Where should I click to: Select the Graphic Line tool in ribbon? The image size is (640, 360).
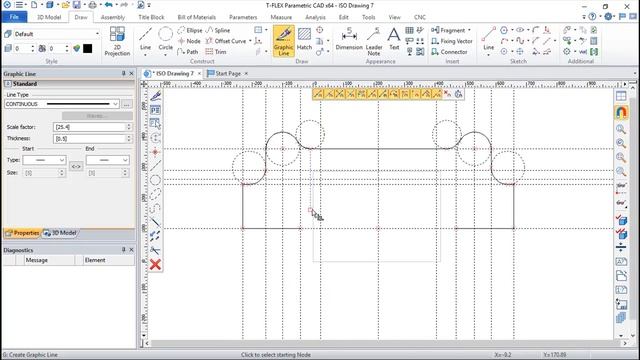tap(284, 41)
